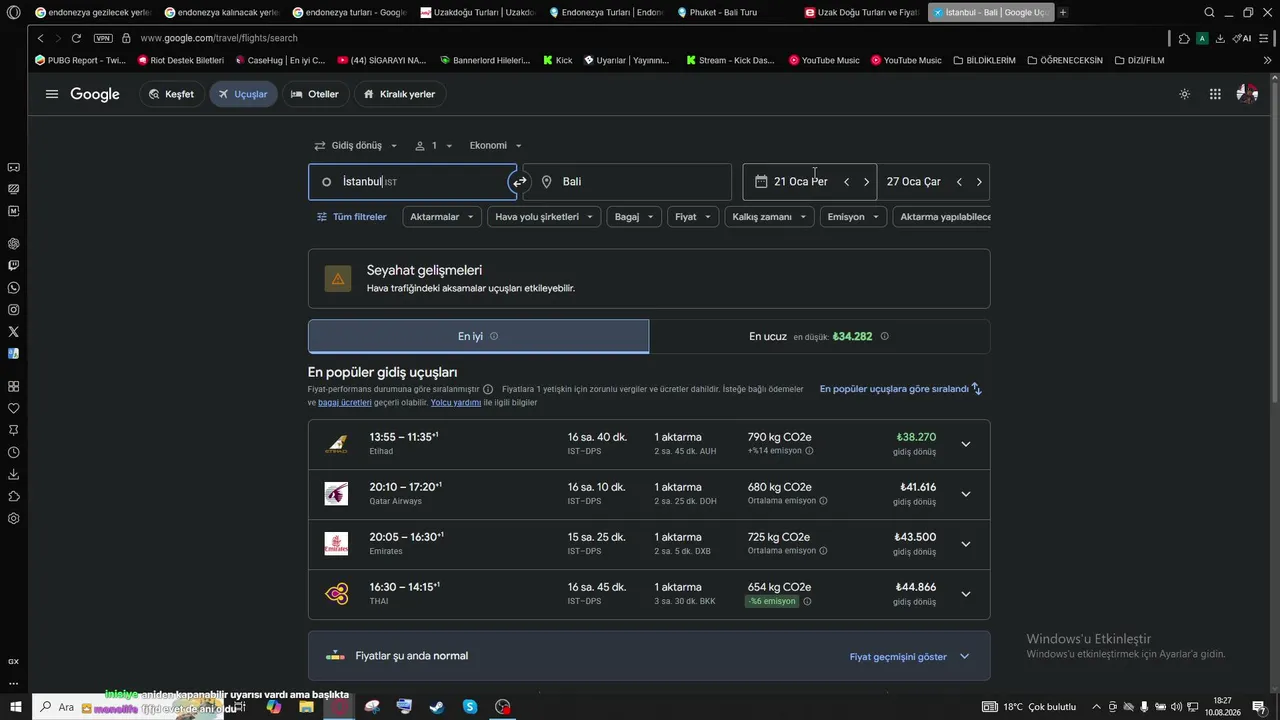
Task: Open the Gidiş dönüş trip type dropdown
Action: pyautogui.click(x=356, y=146)
